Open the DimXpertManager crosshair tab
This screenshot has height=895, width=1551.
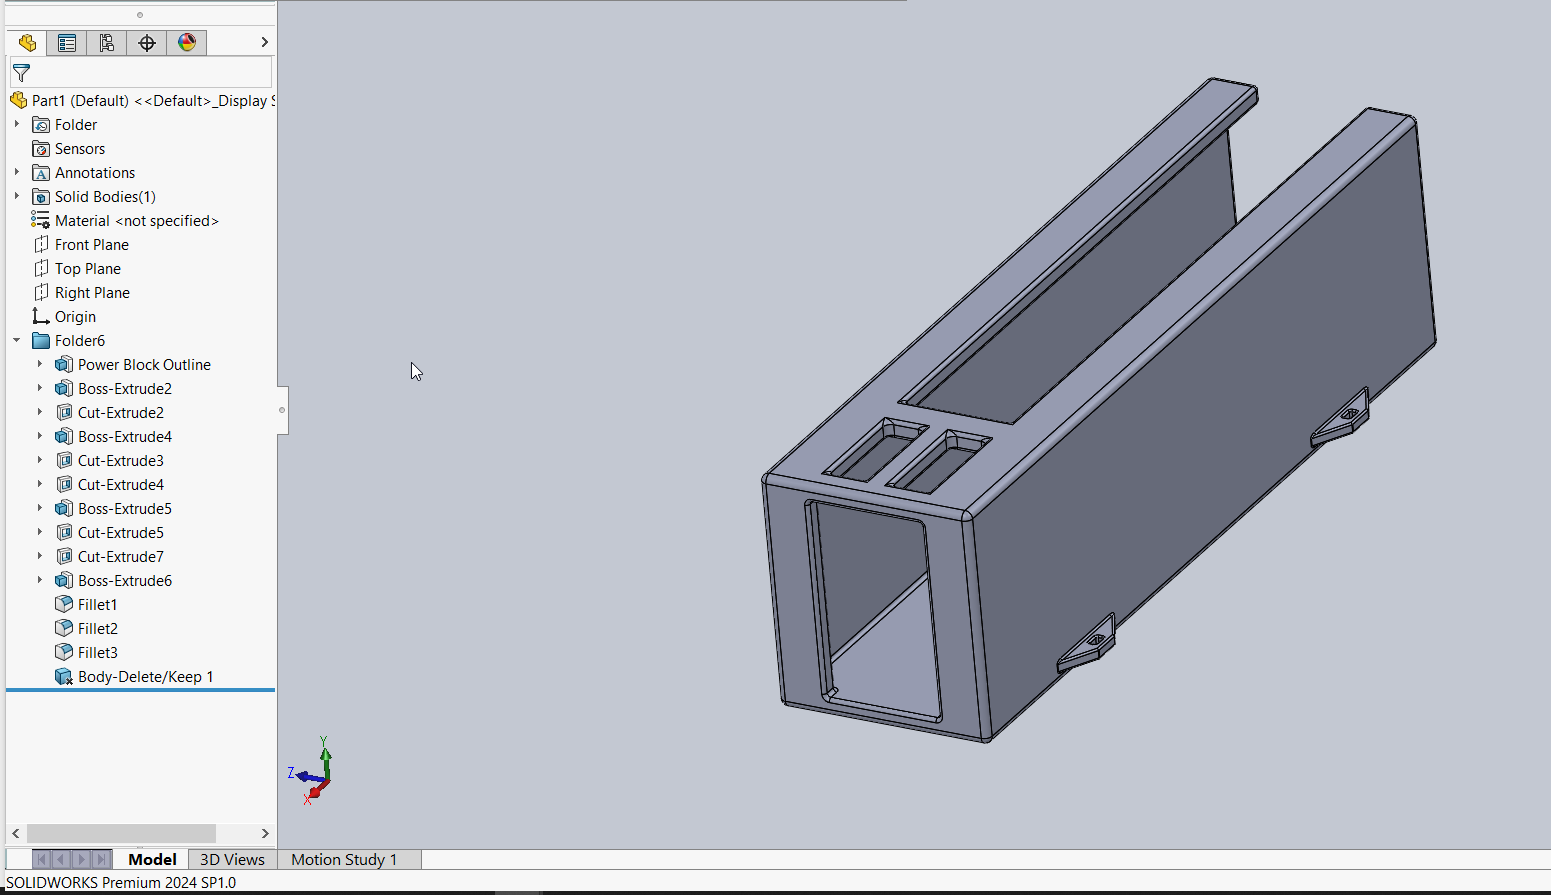pos(147,42)
